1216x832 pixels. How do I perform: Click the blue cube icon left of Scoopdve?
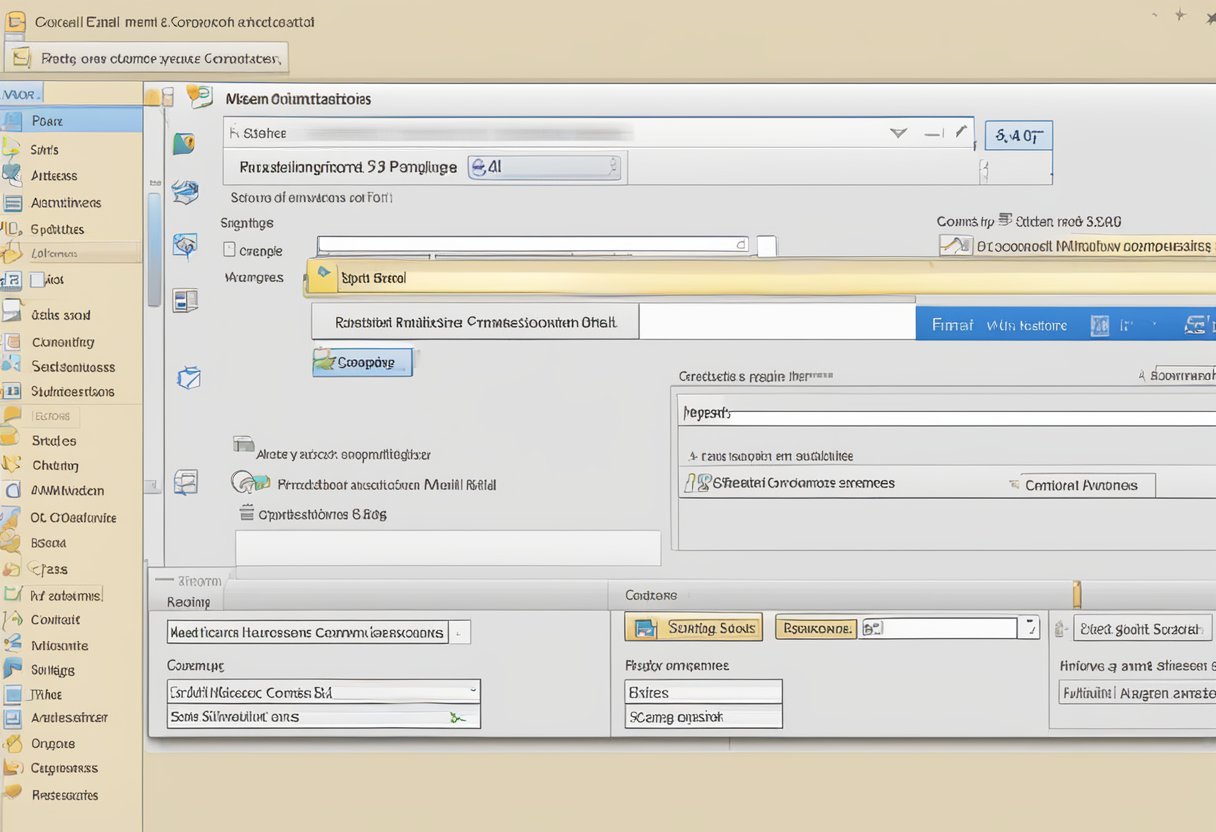pyautogui.click(x=188, y=377)
